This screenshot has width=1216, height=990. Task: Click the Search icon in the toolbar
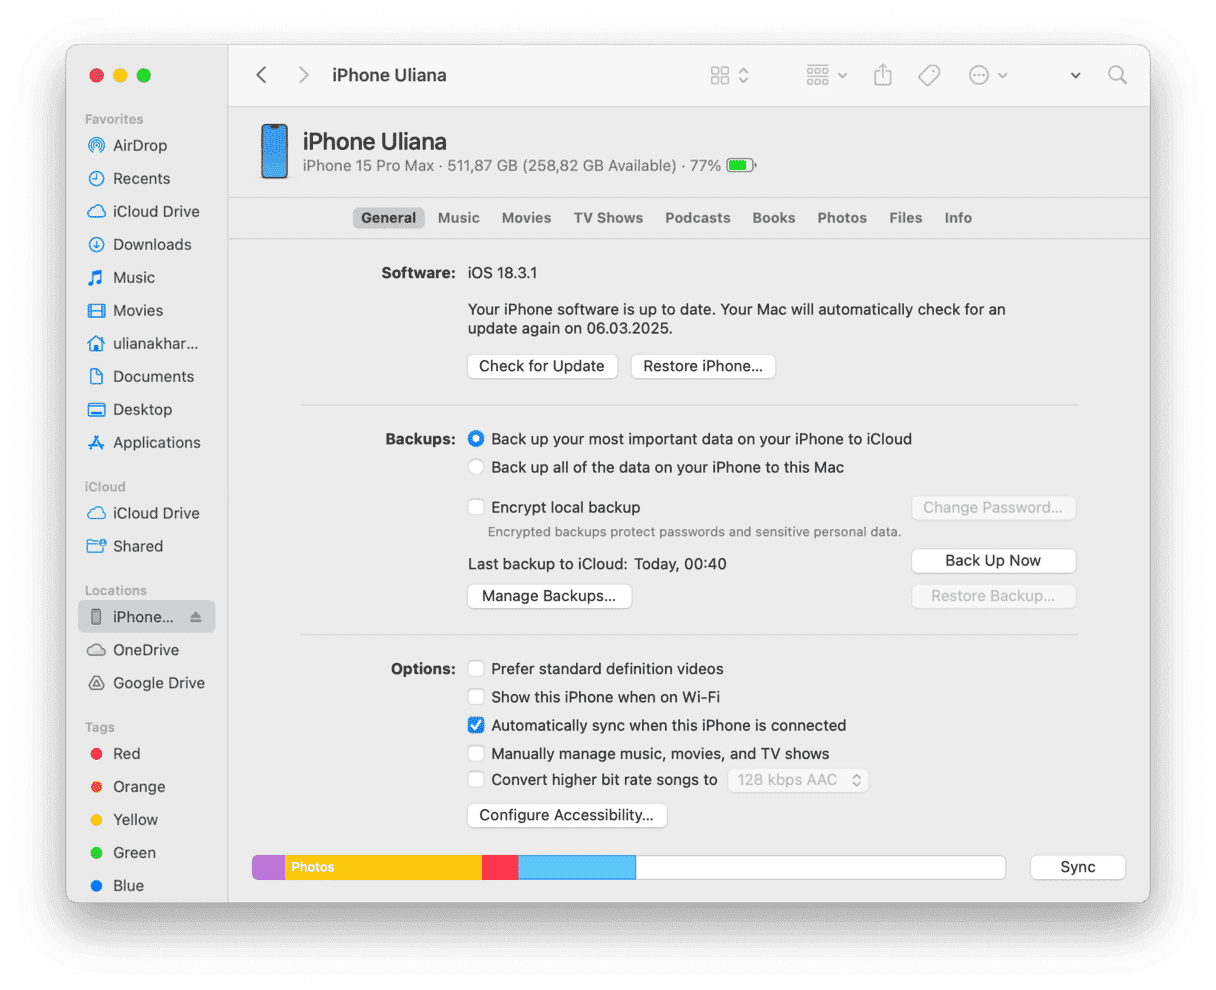click(x=1117, y=74)
